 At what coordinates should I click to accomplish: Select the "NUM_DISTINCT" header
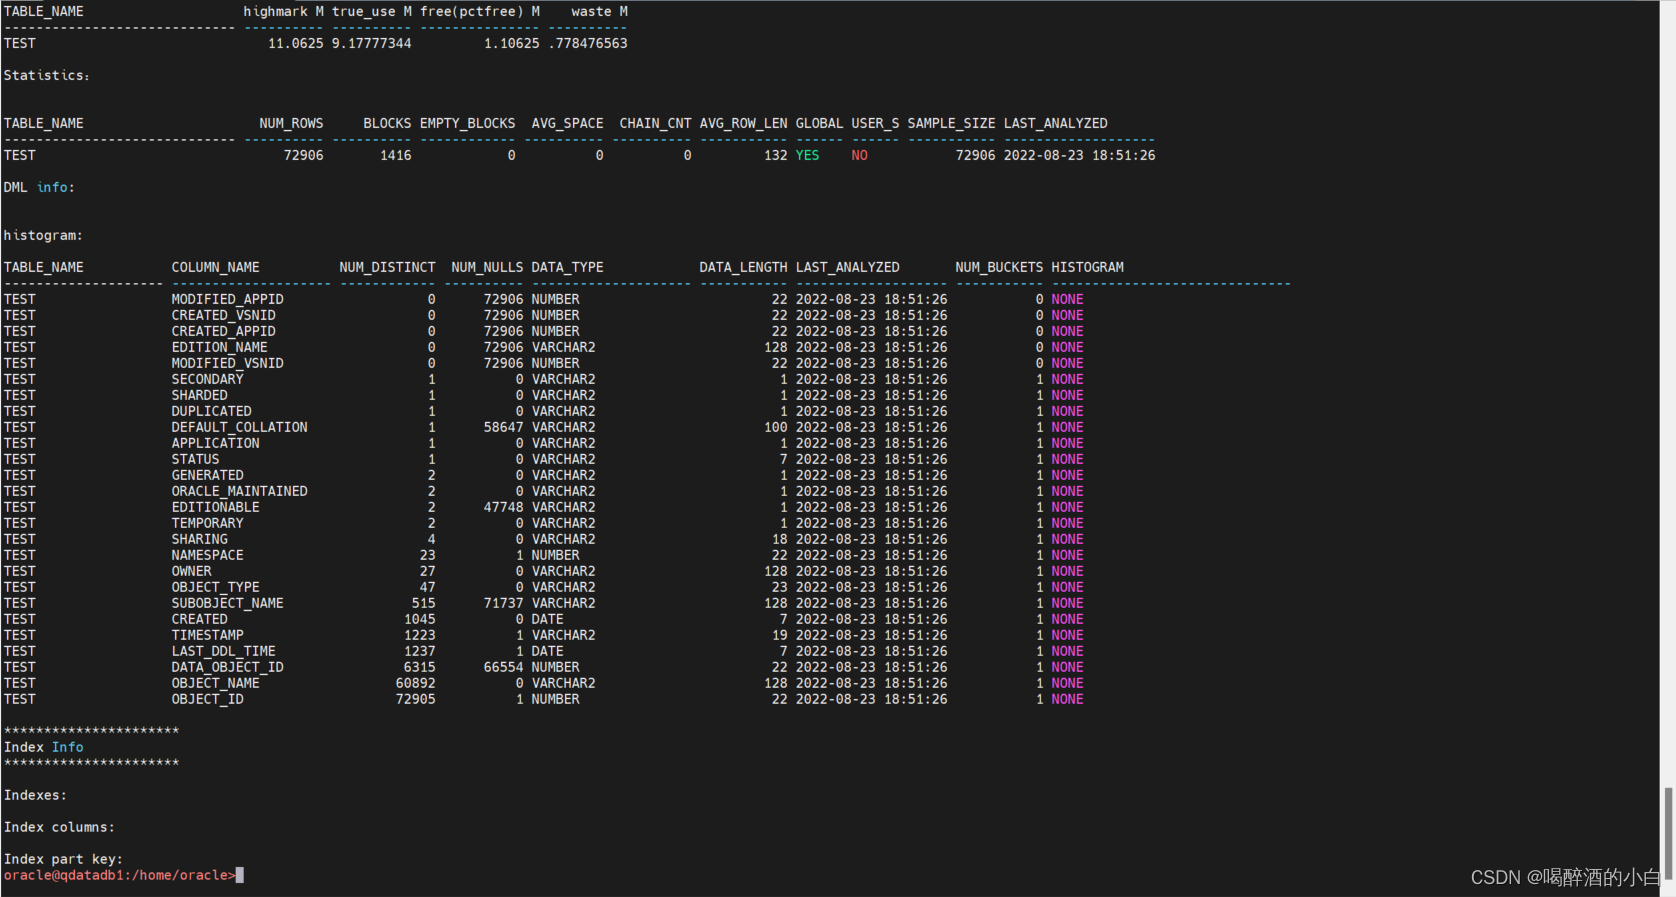click(387, 268)
